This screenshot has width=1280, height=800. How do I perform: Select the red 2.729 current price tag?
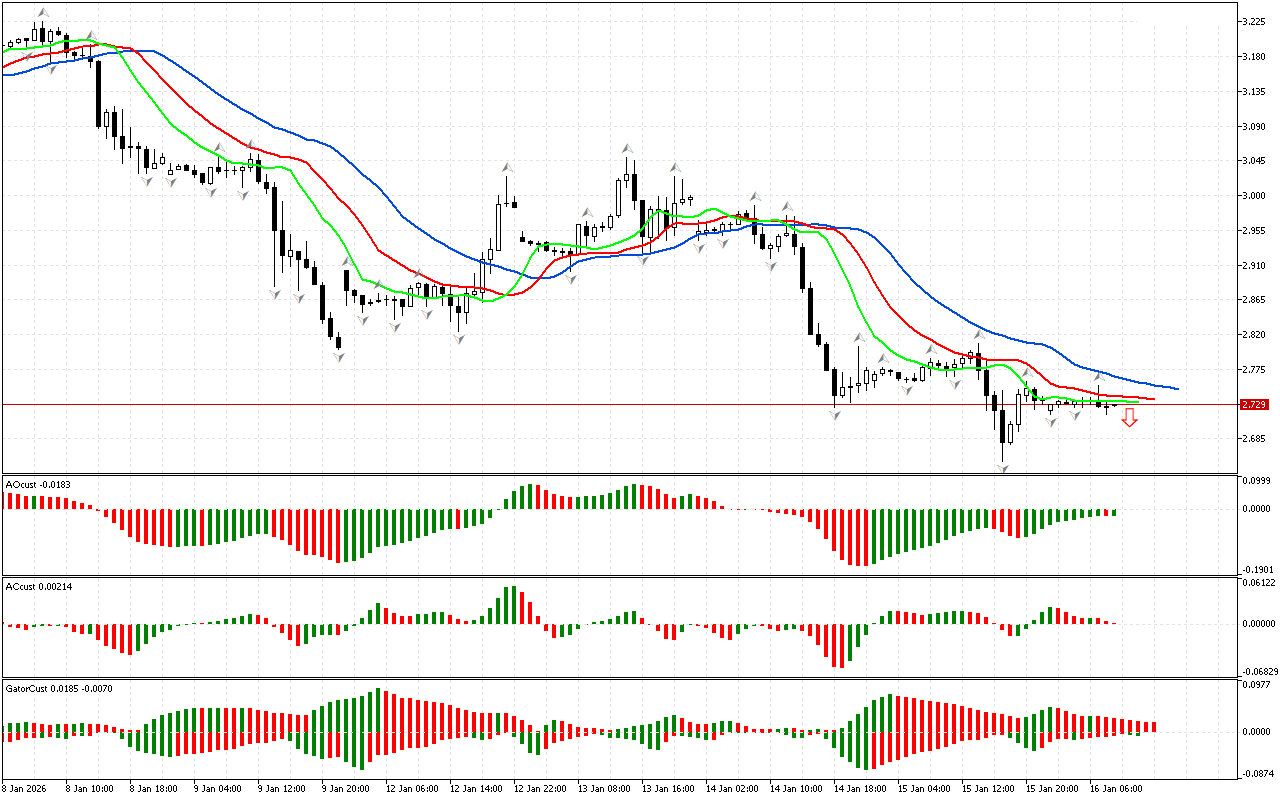click(1253, 405)
